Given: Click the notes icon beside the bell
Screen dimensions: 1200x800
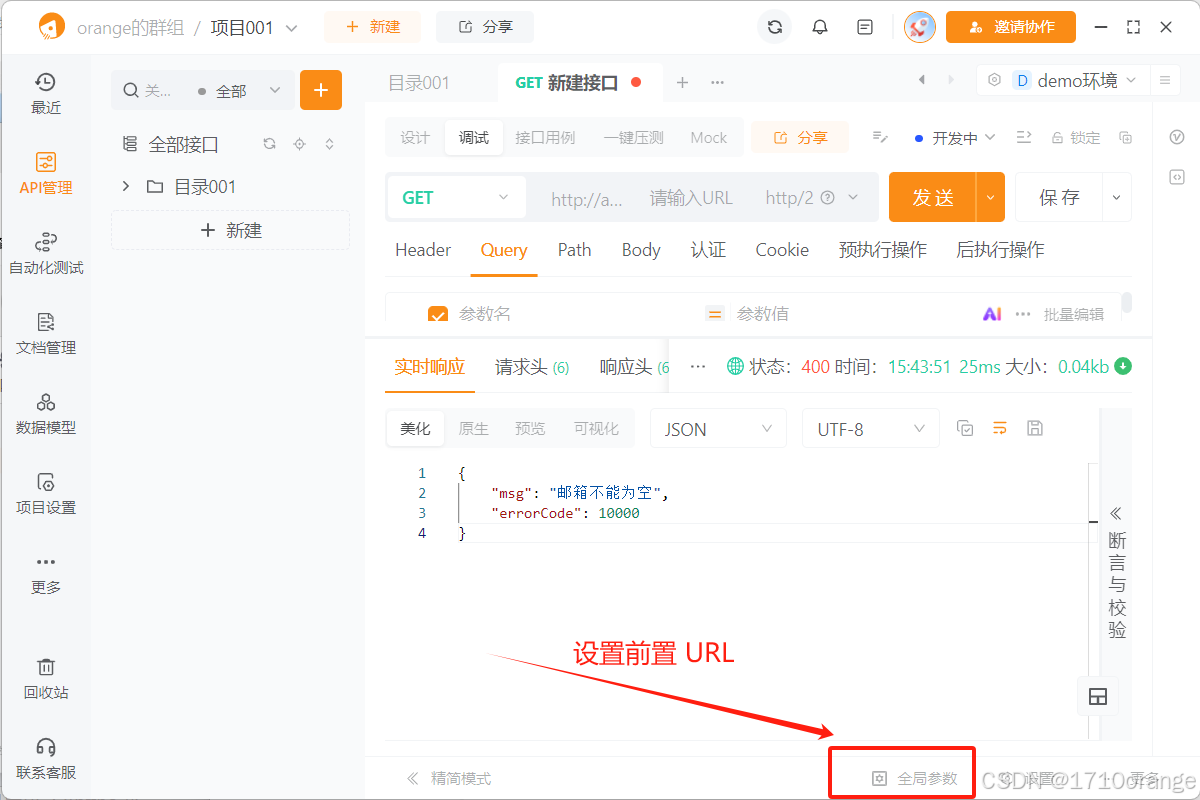Looking at the screenshot, I should (865, 27).
